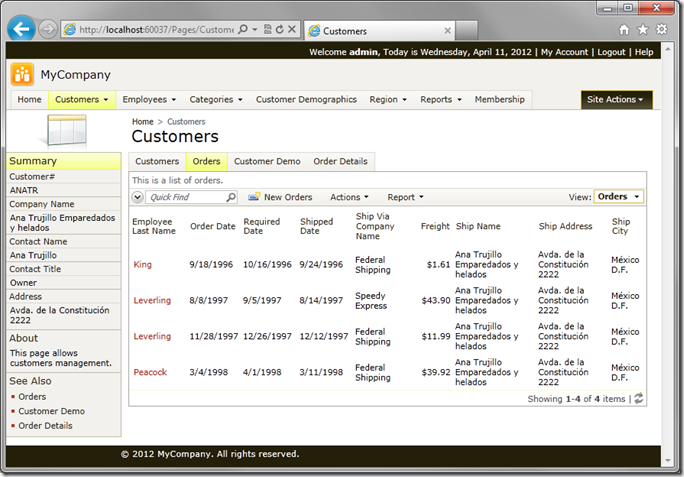Click the MyCompany logo icon
Image resolution: width=684 pixels, height=477 pixels.
[22, 74]
